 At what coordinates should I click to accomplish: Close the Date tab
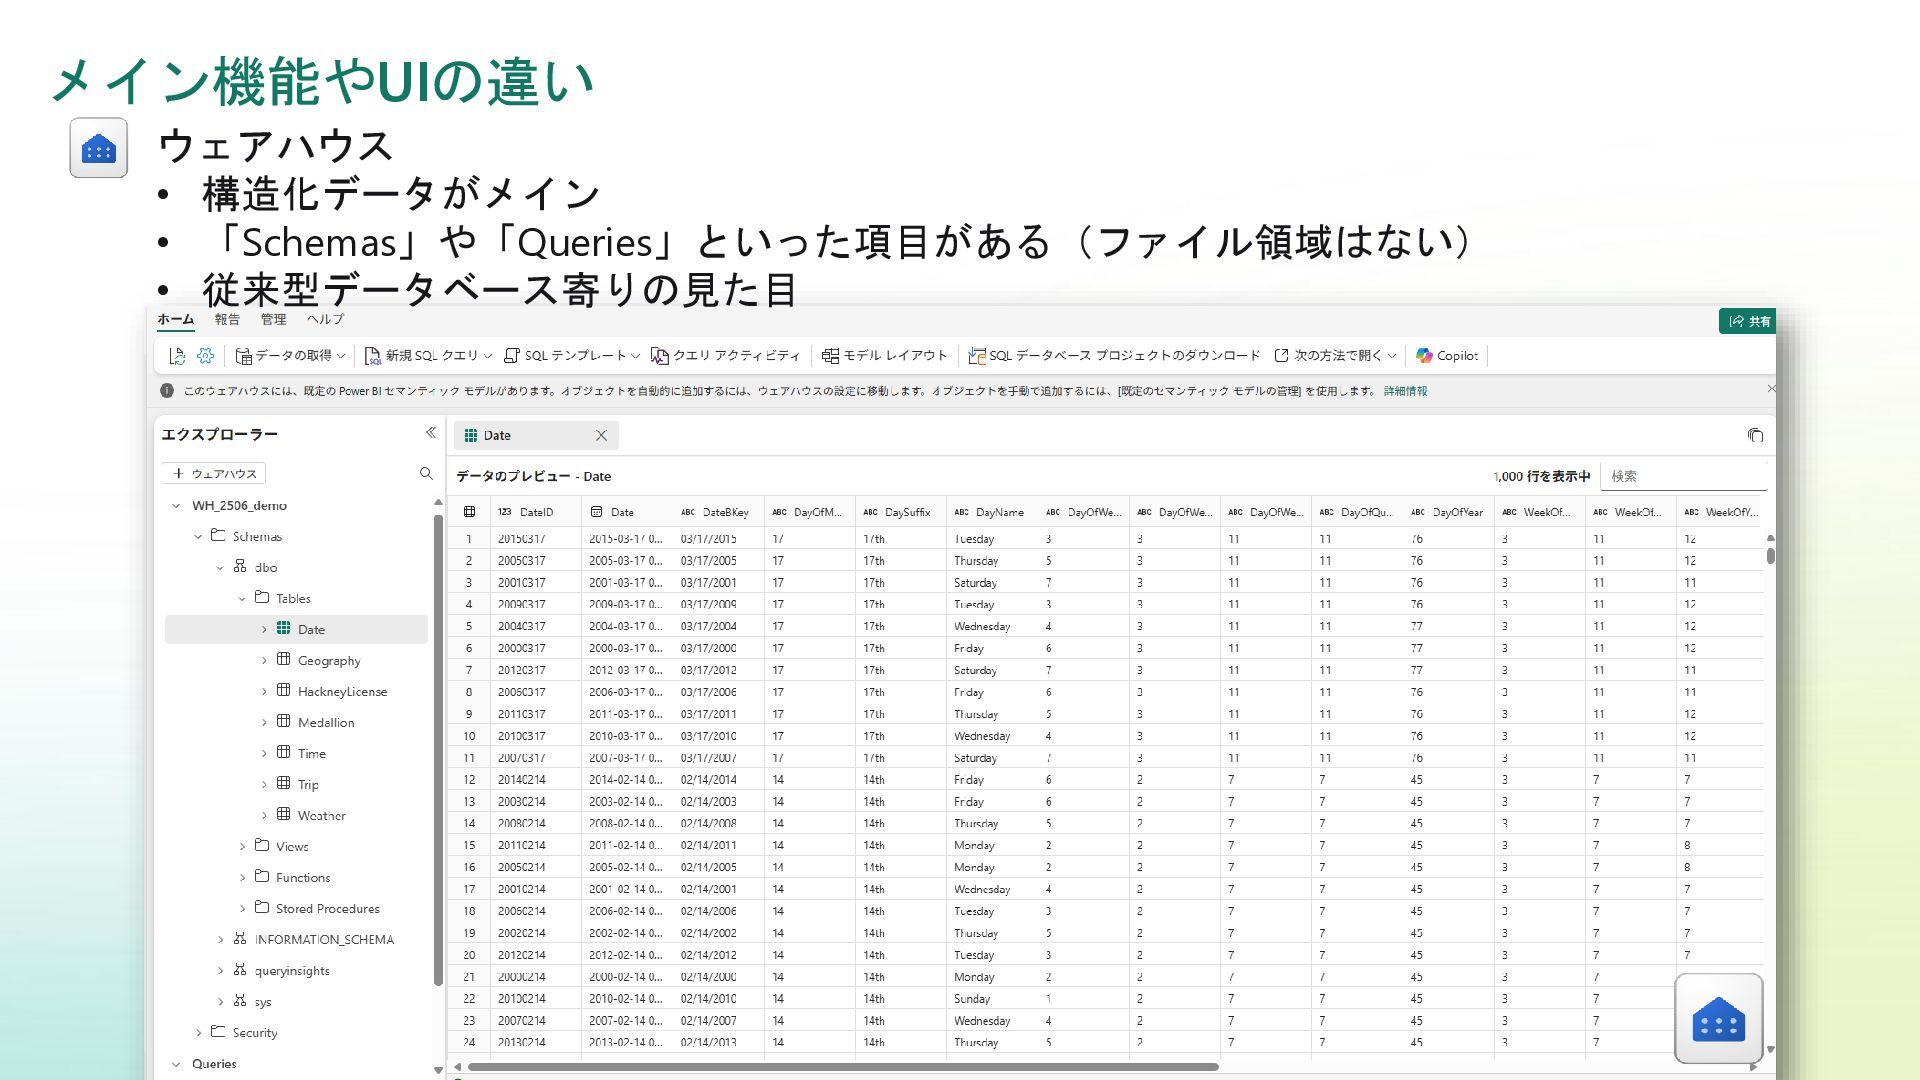coord(601,435)
